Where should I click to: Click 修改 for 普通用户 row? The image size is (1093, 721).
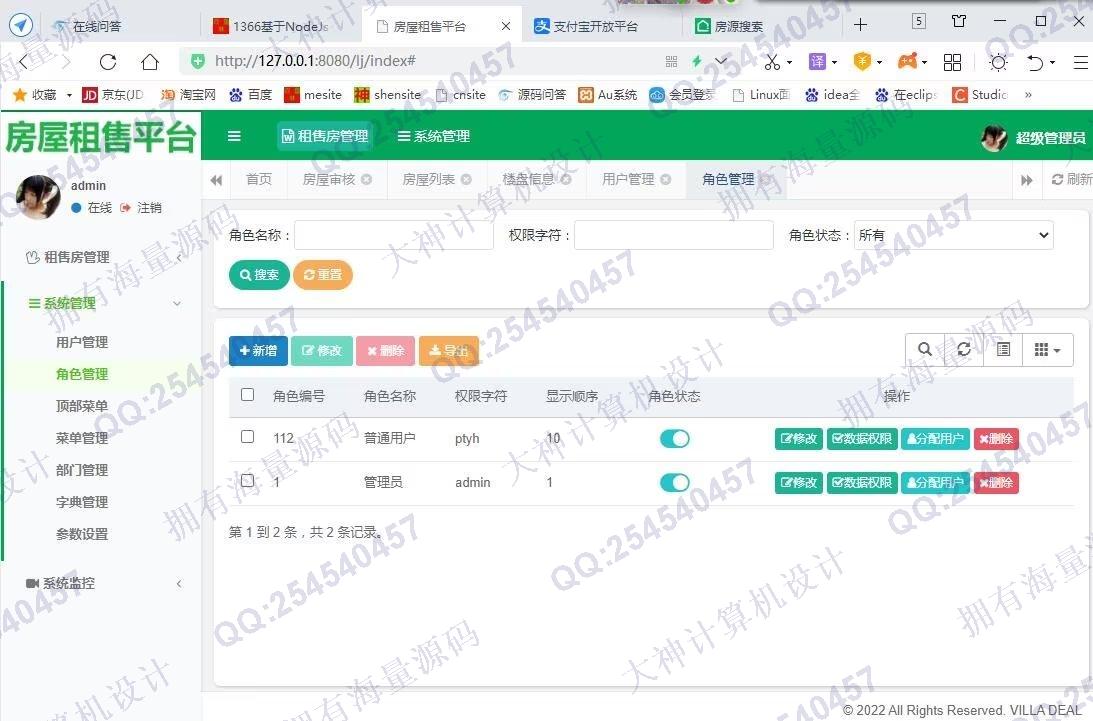pyautogui.click(x=799, y=439)
